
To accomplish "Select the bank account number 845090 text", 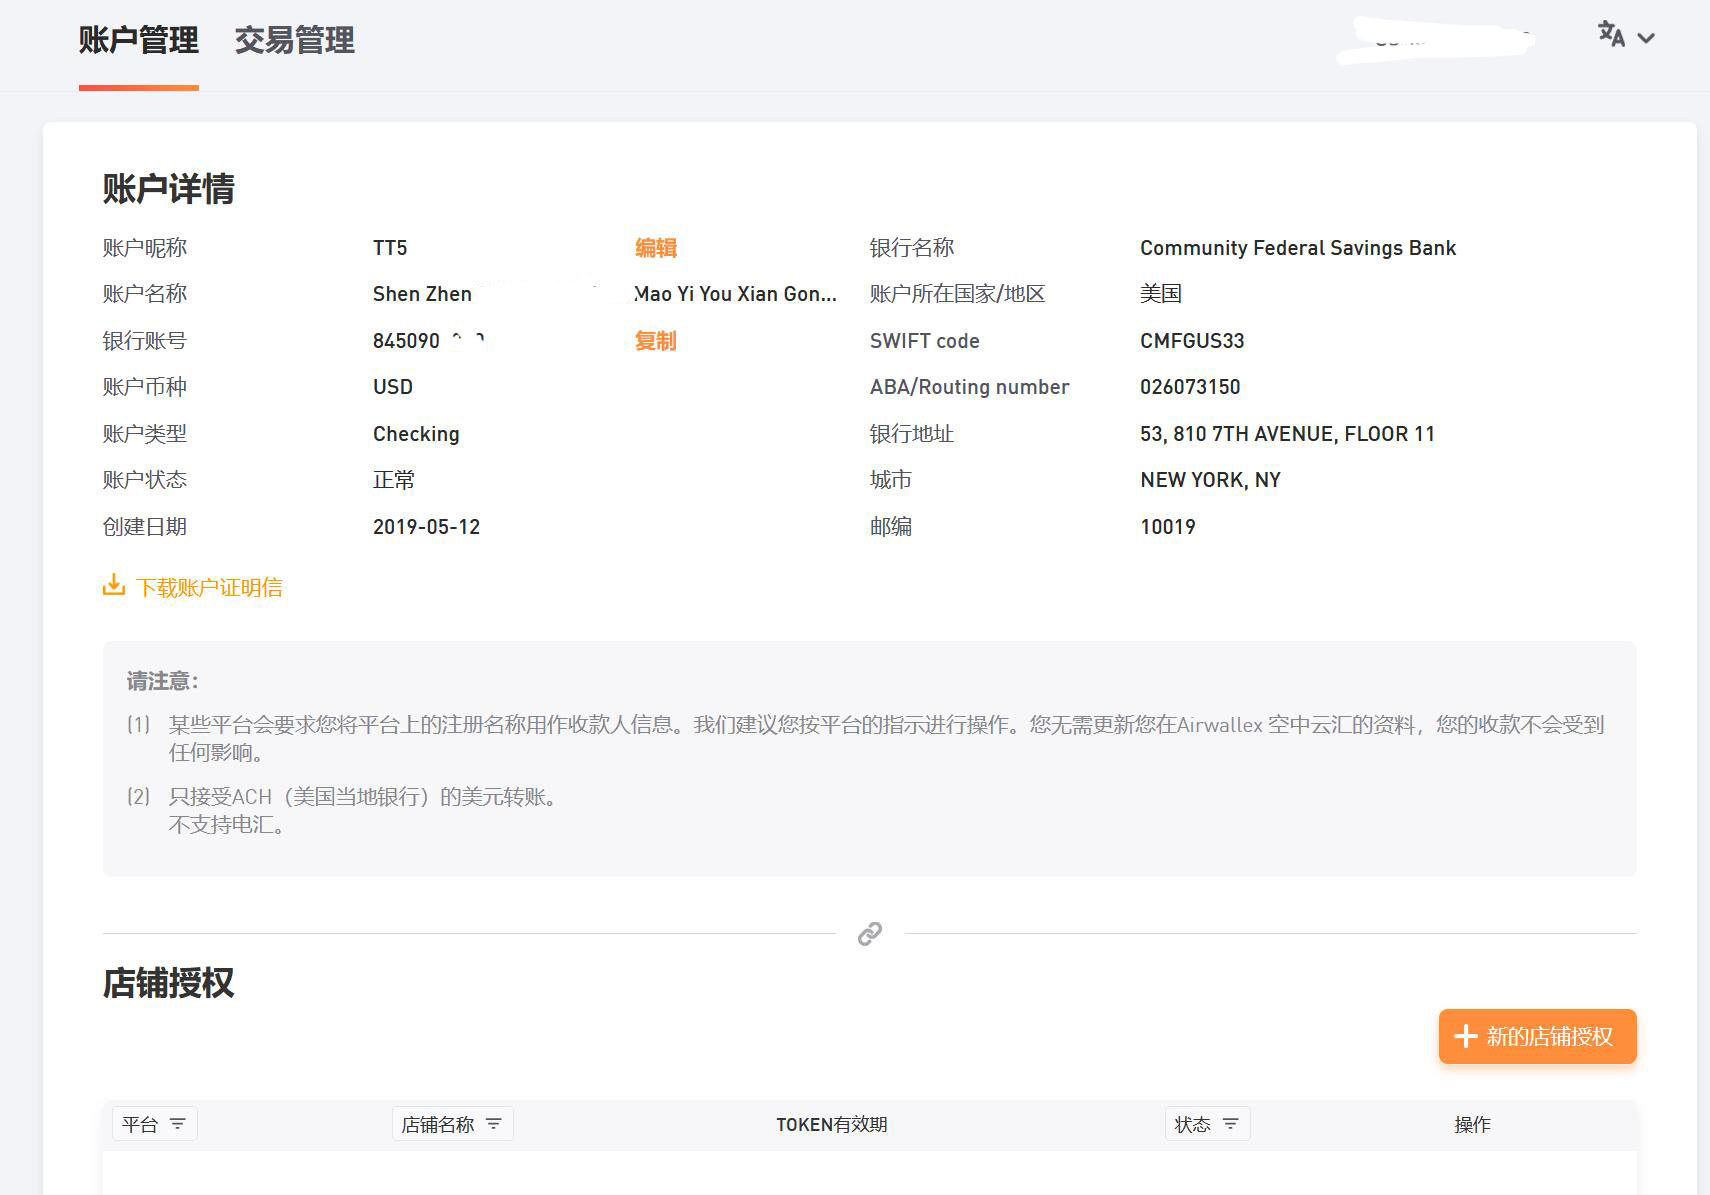I will [405, 340].
